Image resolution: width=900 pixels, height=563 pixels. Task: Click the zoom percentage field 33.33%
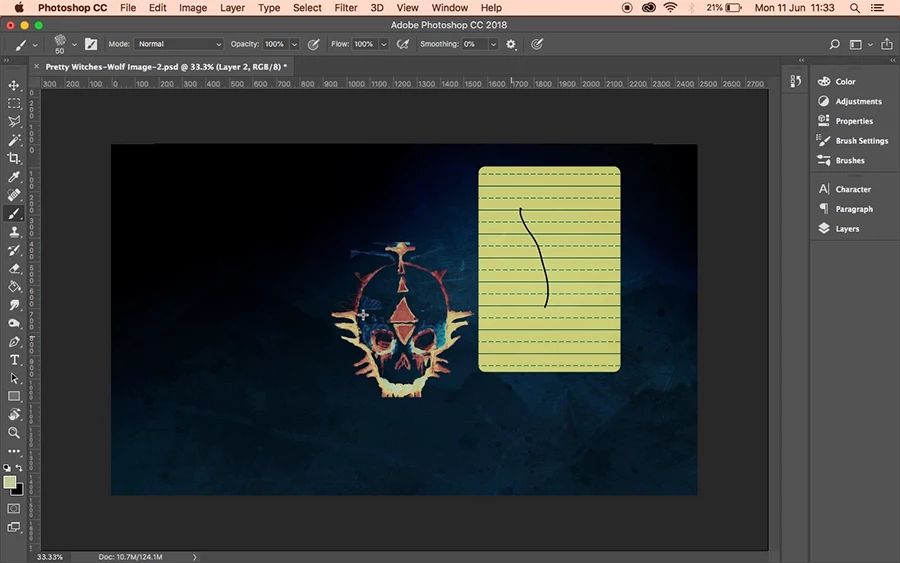pos(50,557)
